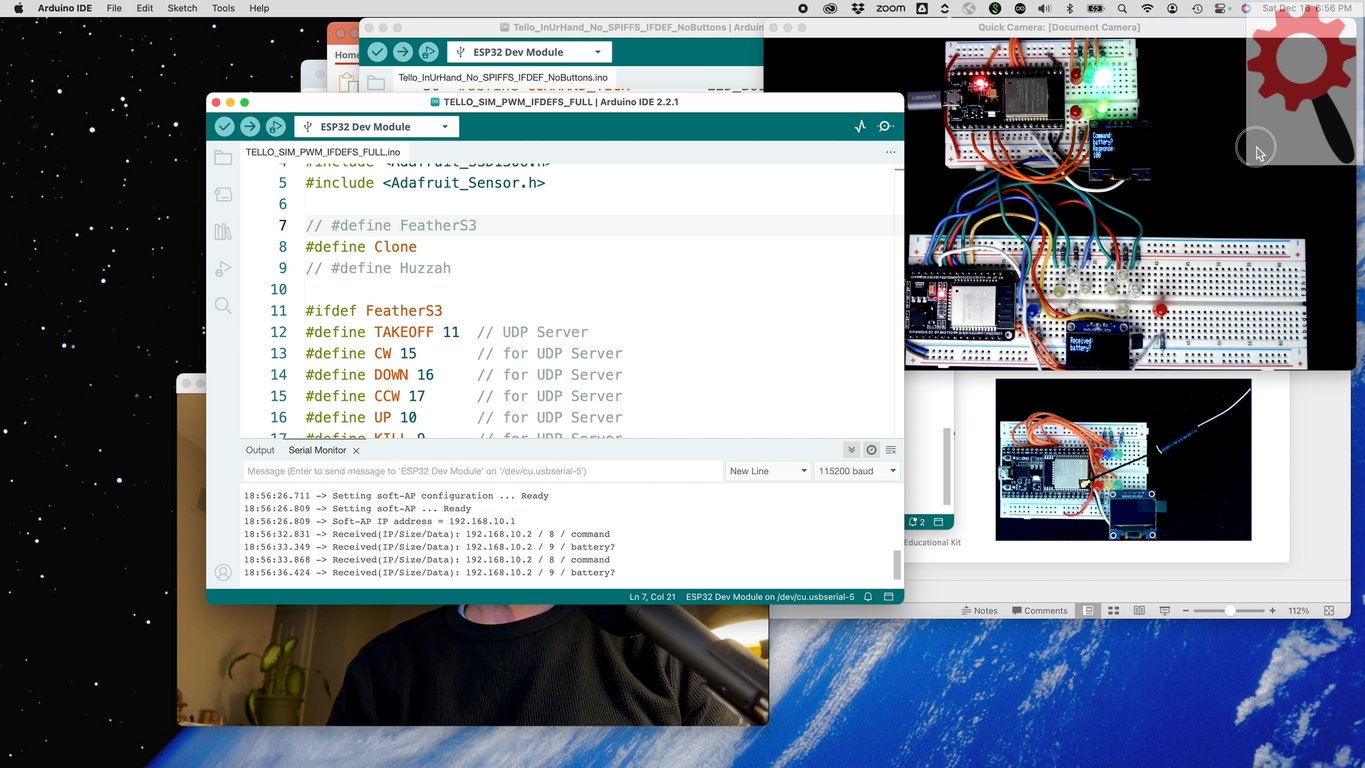1365x768 pixels.
Task: Open the Boards Manager sidebar icon
Action: tap(223, 195)
